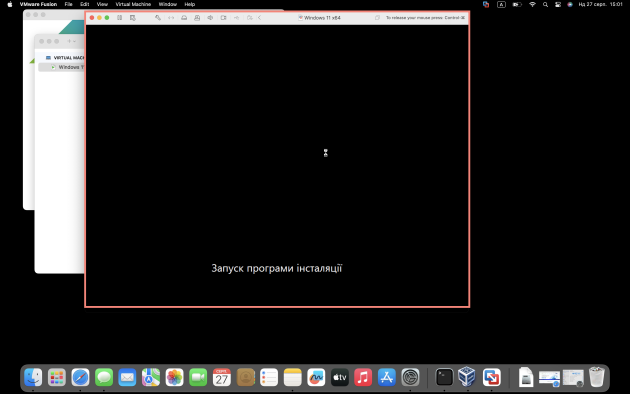Open Control Center
This screenshot has height=394, width=630.
point(558,4)
